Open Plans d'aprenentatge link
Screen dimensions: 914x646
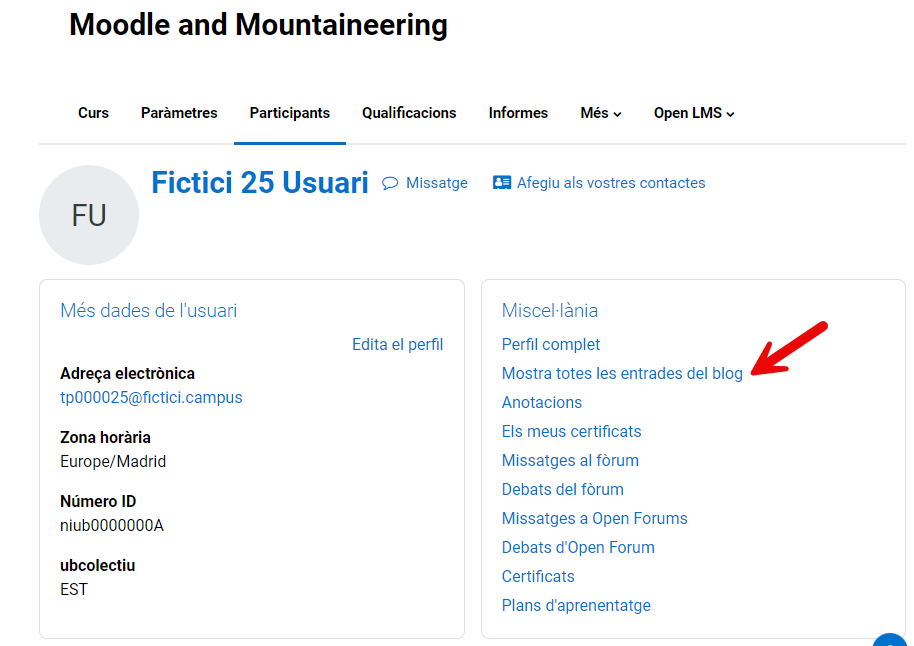576,605
